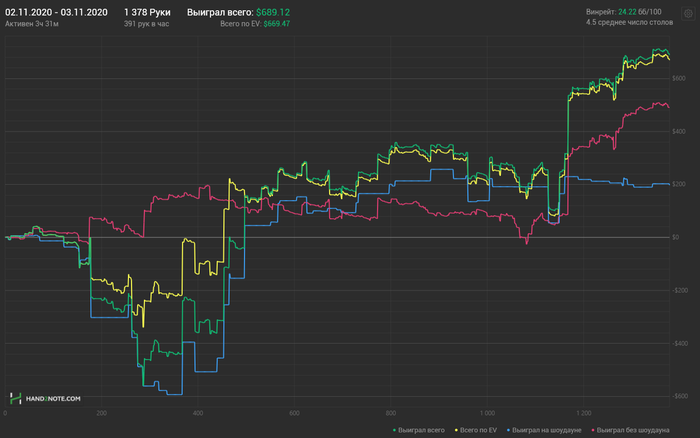Click the '4.5 среднее число столов' text
700x438 pixels.
(629, 22)
